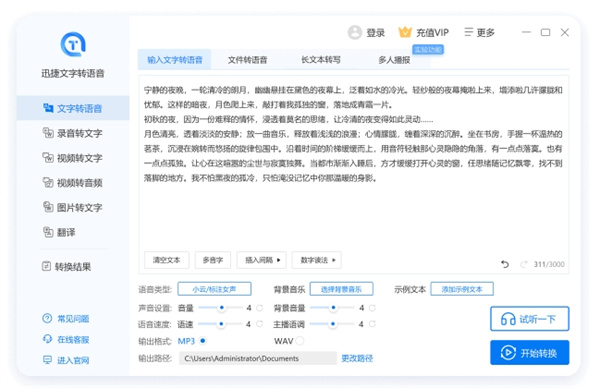Click the user avatar icon

355,33
